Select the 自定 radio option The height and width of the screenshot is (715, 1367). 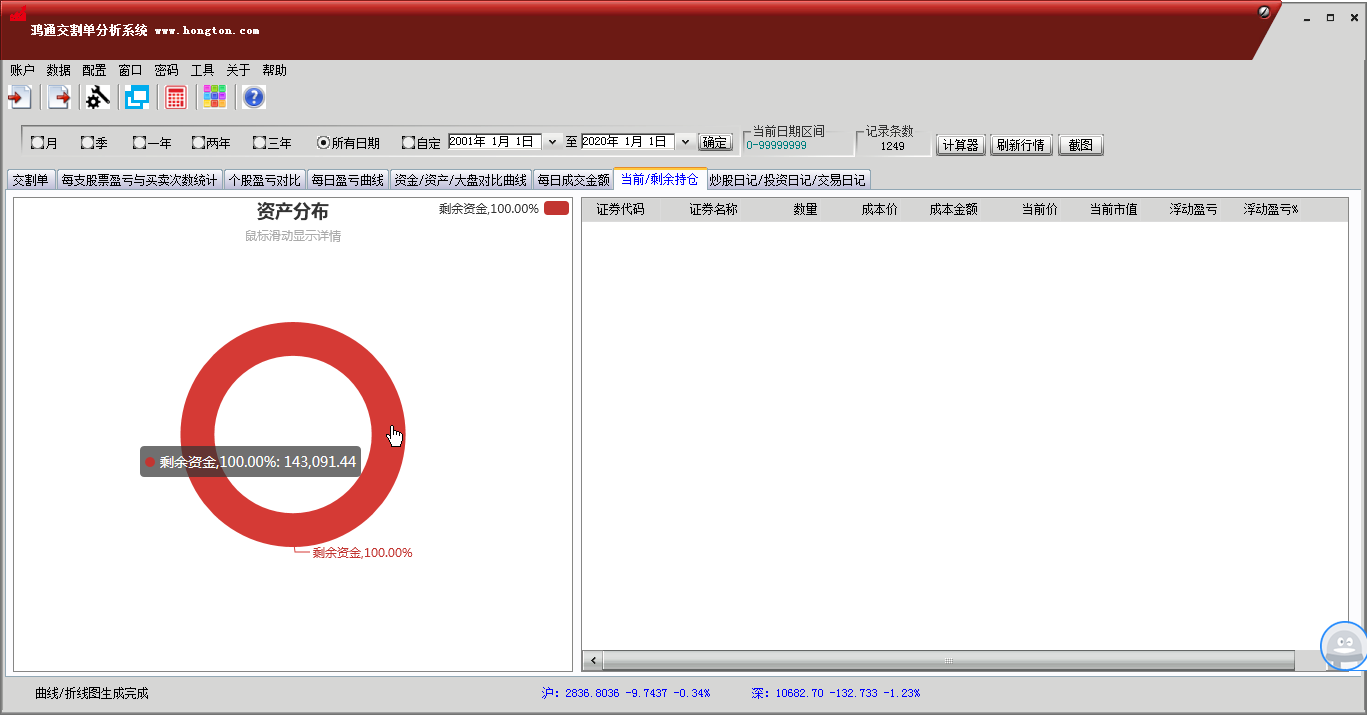click(x=421, y=143)
